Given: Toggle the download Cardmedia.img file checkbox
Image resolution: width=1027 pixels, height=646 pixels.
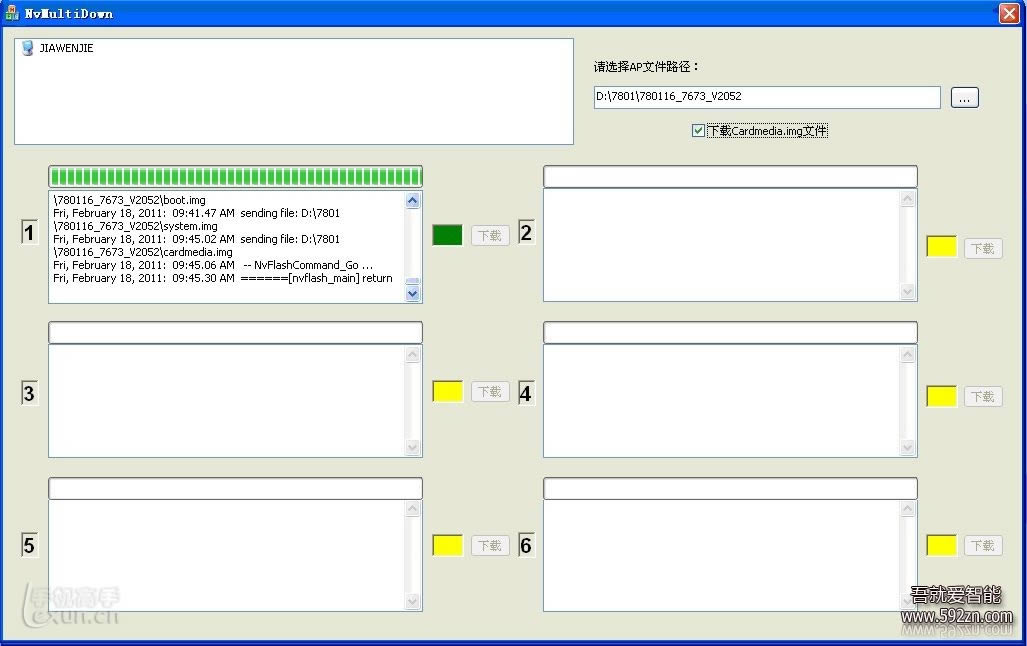Looking at the screenshot, I should pyautogui.click(x=698, y=130).
